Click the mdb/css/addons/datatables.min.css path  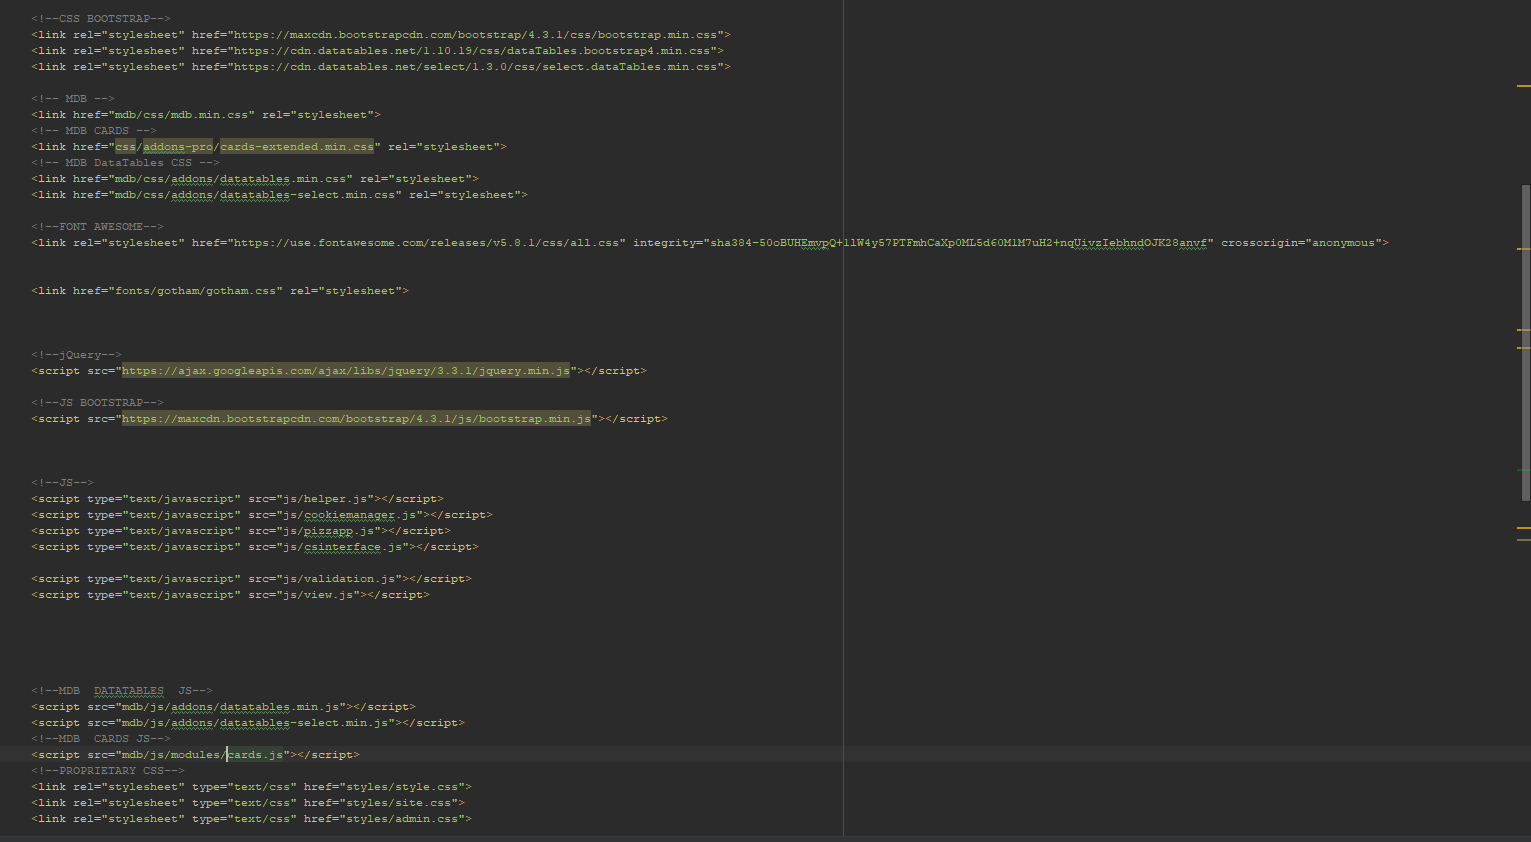click(230, 179)
